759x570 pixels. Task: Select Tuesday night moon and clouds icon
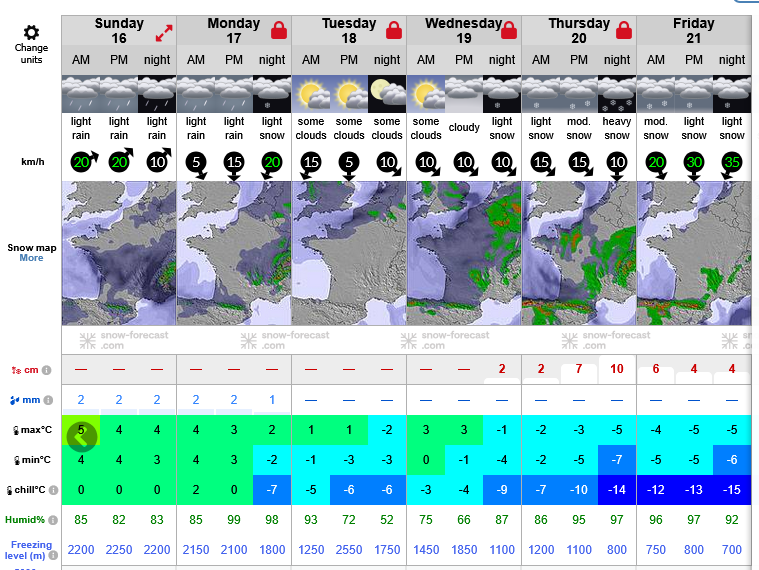coord(387,94)
